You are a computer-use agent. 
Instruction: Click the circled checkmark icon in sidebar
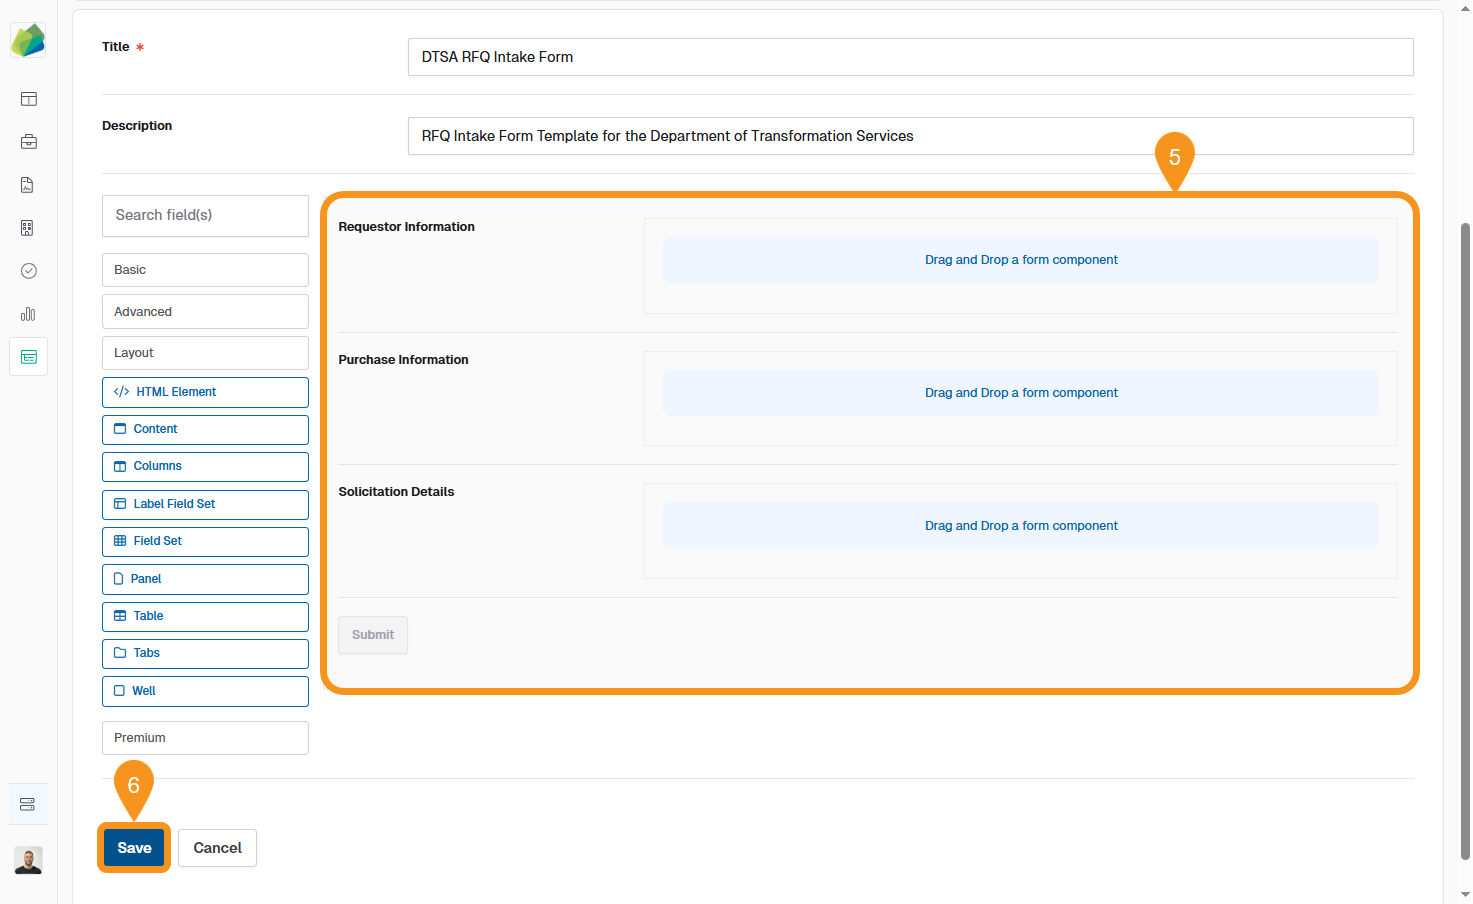(29, 271)
